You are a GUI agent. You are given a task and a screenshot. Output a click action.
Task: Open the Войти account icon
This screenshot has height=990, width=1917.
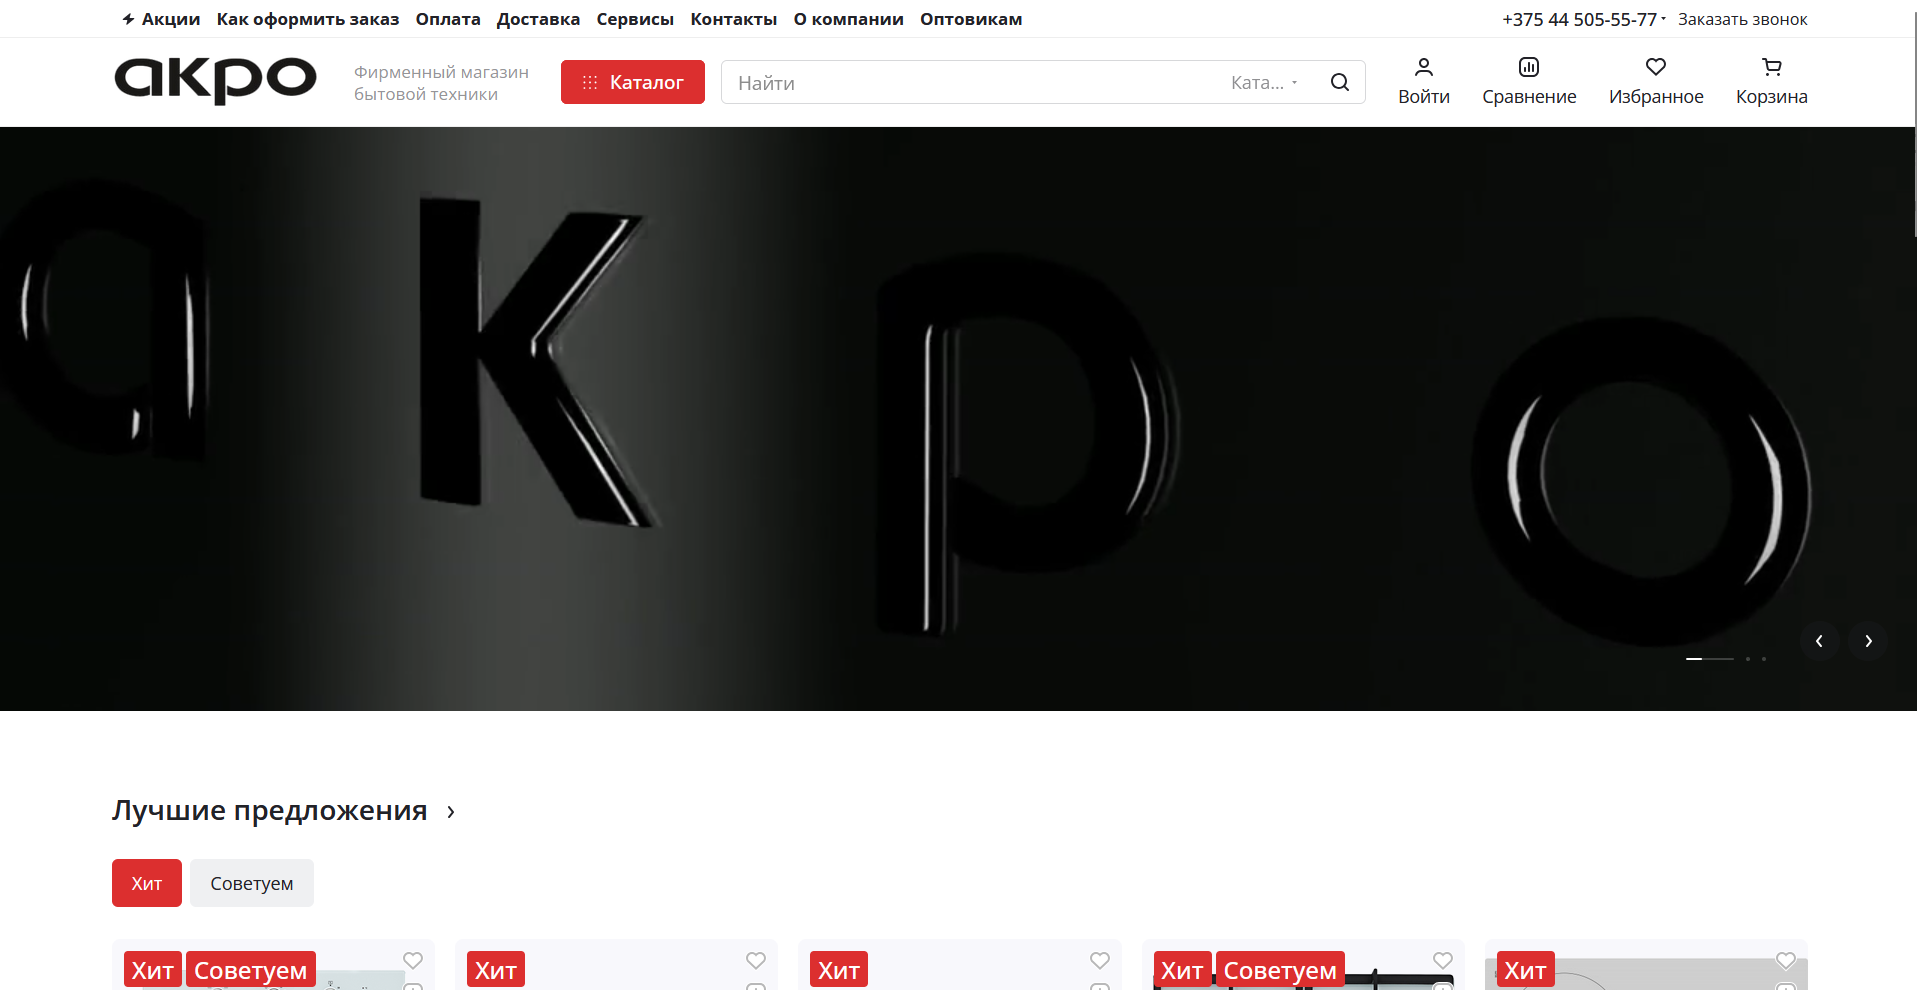tap(1423, 67)
